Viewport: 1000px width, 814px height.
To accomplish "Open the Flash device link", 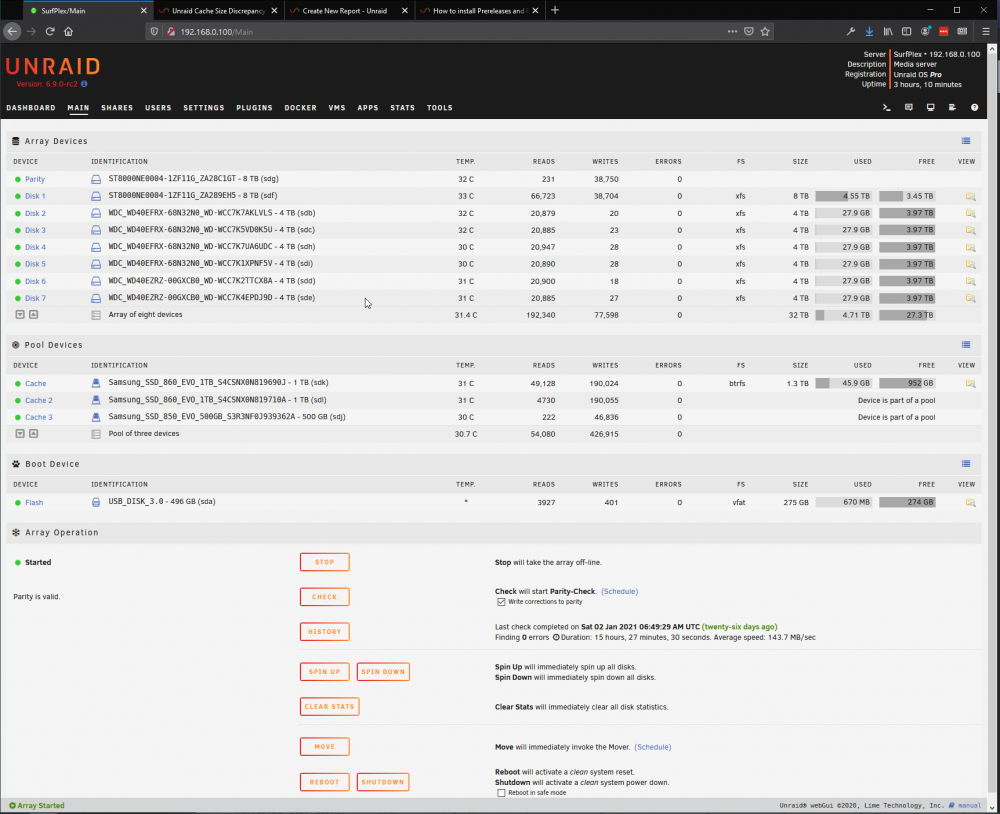I will tap(34, 503).
